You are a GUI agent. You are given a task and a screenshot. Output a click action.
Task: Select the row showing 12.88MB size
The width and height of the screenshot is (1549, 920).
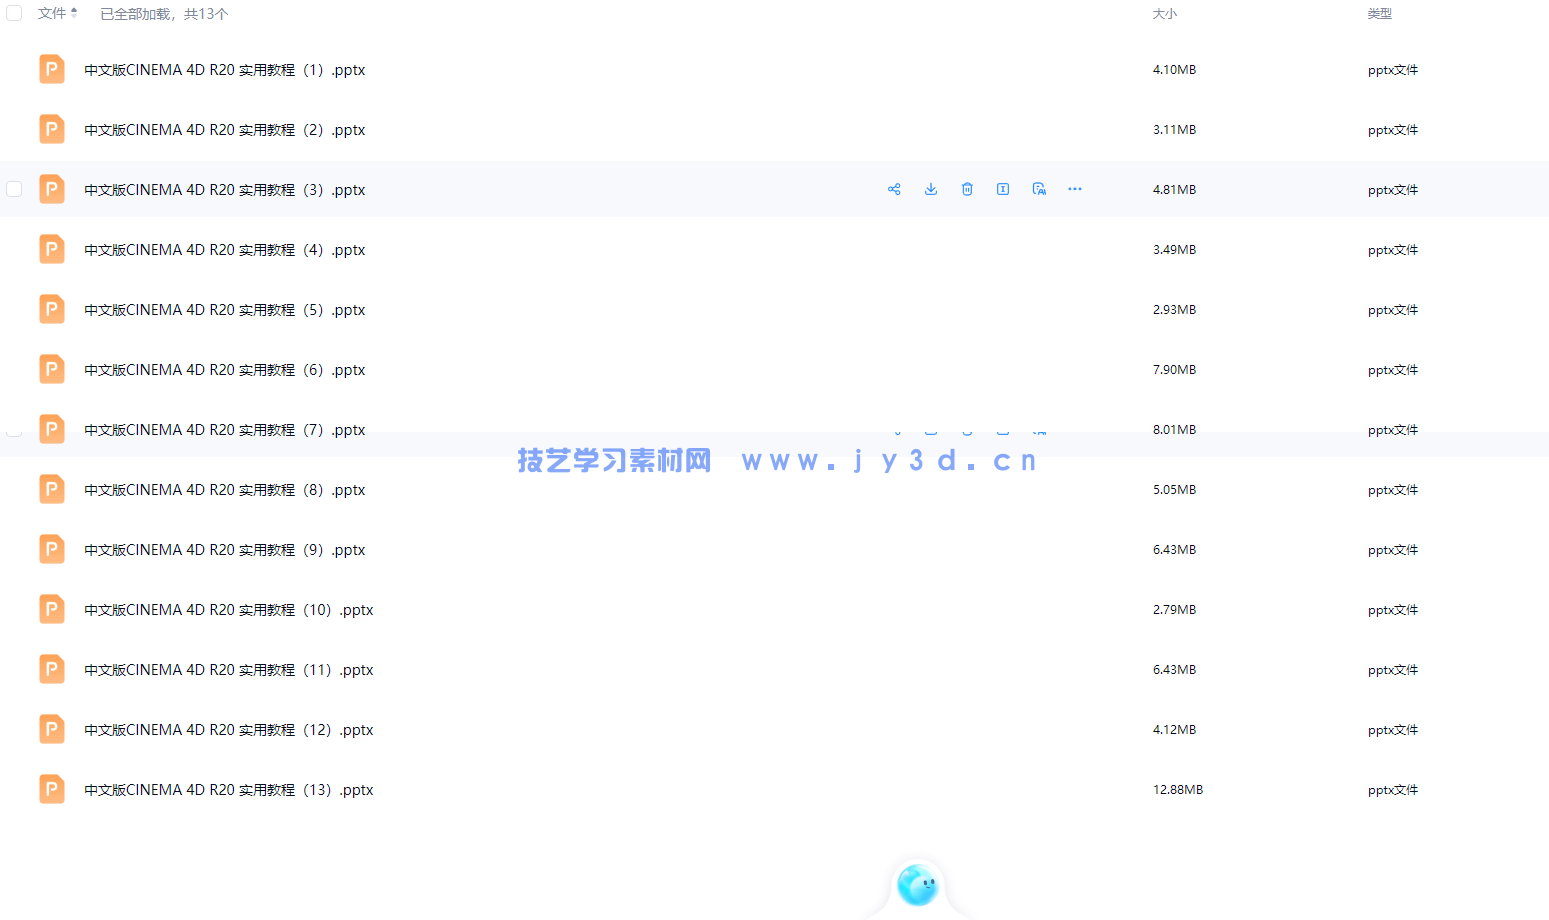tap(1177, 790)
